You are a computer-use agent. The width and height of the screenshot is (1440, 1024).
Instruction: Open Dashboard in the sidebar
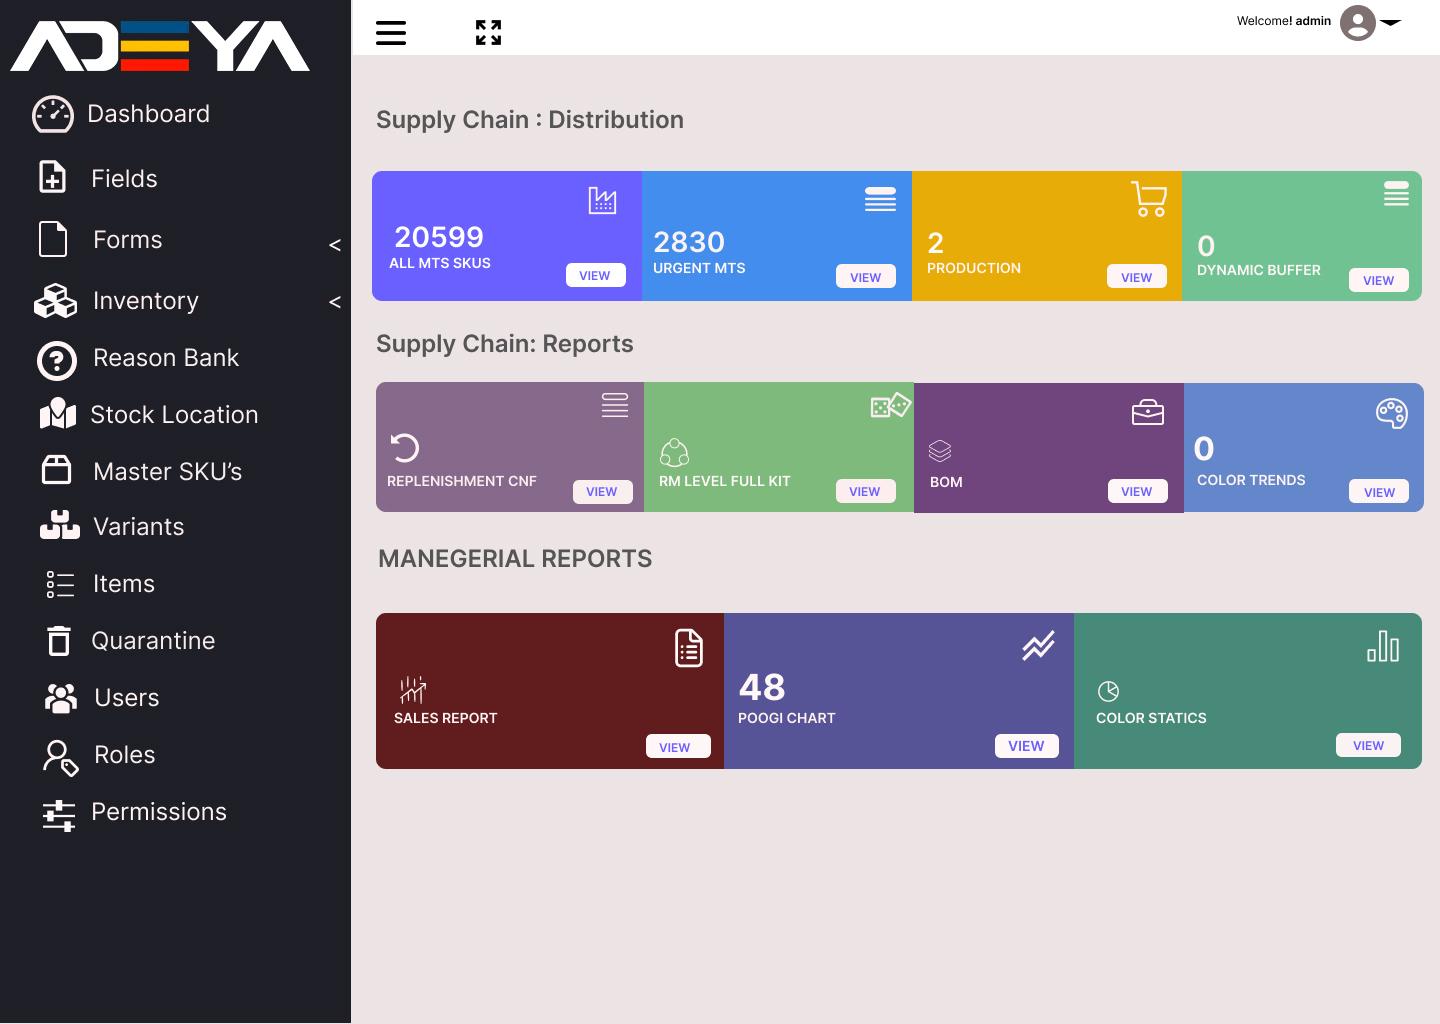tap(148, 114)
